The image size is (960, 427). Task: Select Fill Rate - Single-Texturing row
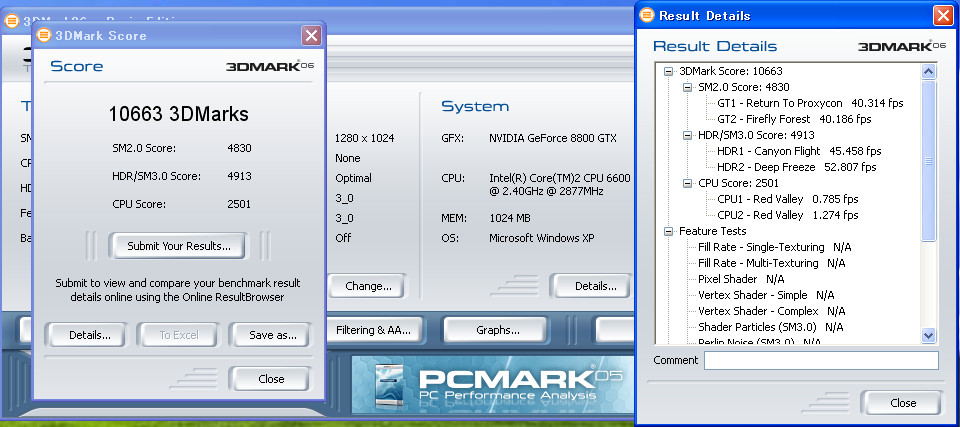point(774,247)
